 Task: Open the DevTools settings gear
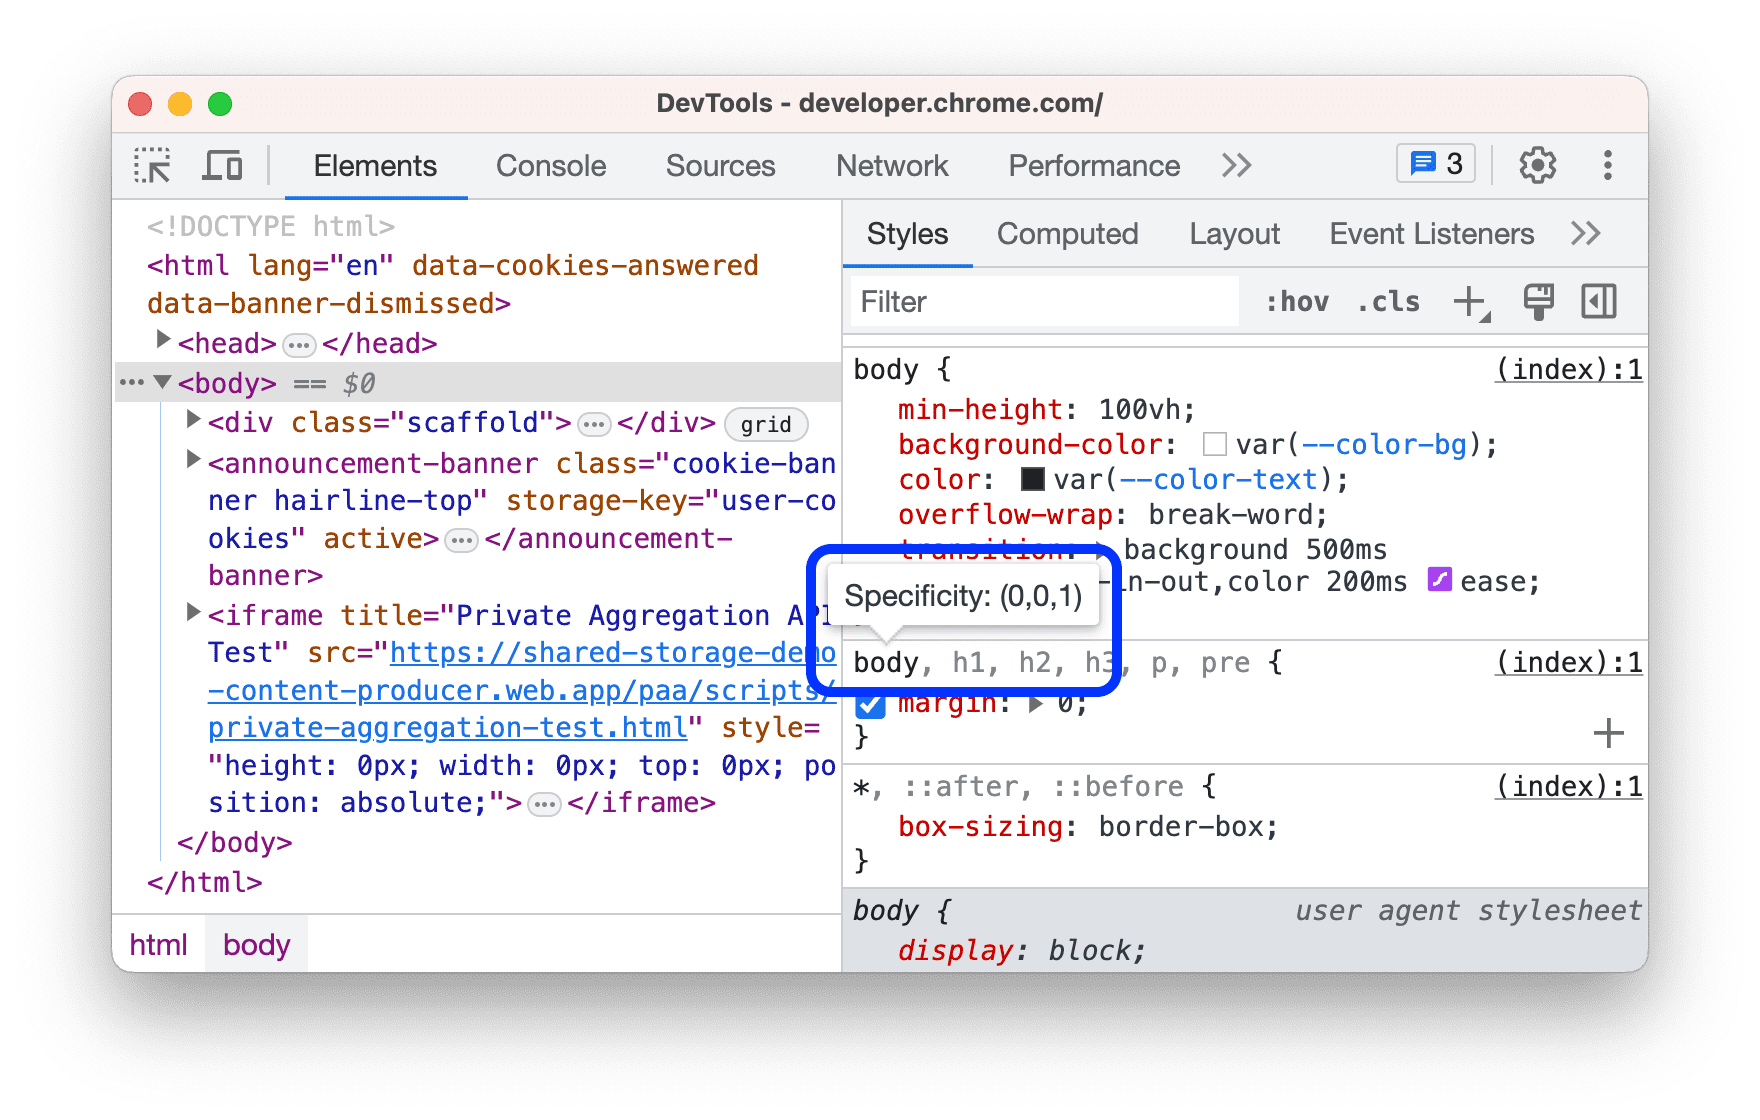click(x=1536, y=164)
